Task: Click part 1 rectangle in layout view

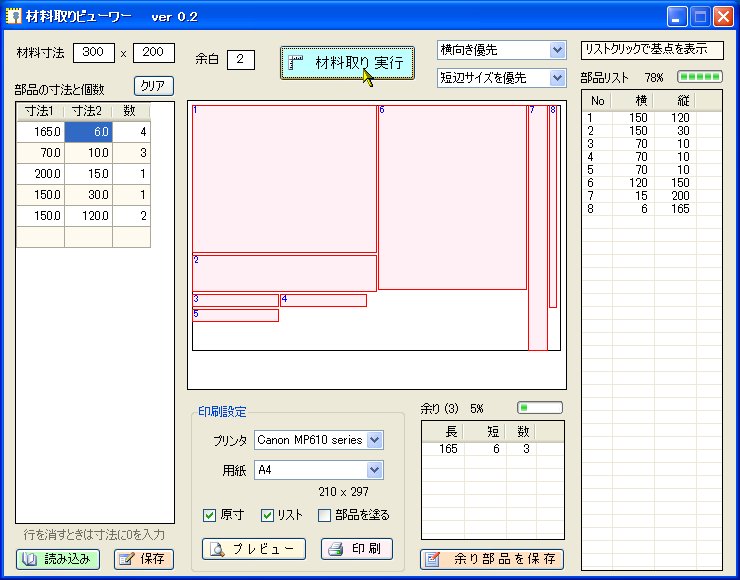Action: point(285,179)
